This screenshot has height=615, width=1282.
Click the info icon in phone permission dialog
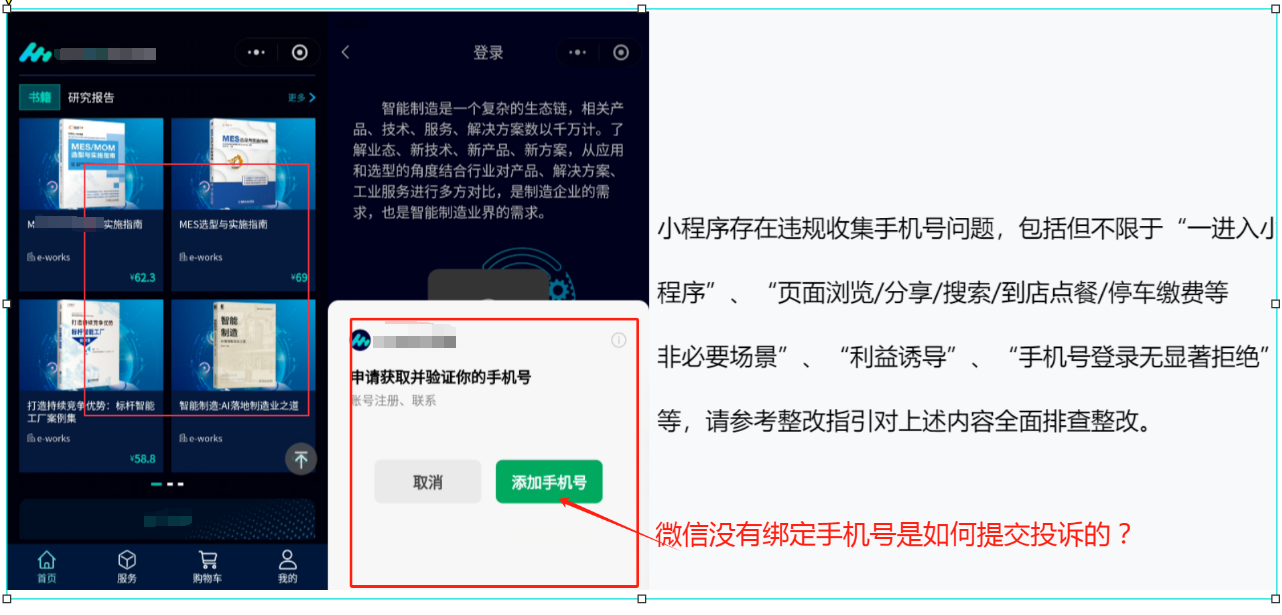coord(618,340)
